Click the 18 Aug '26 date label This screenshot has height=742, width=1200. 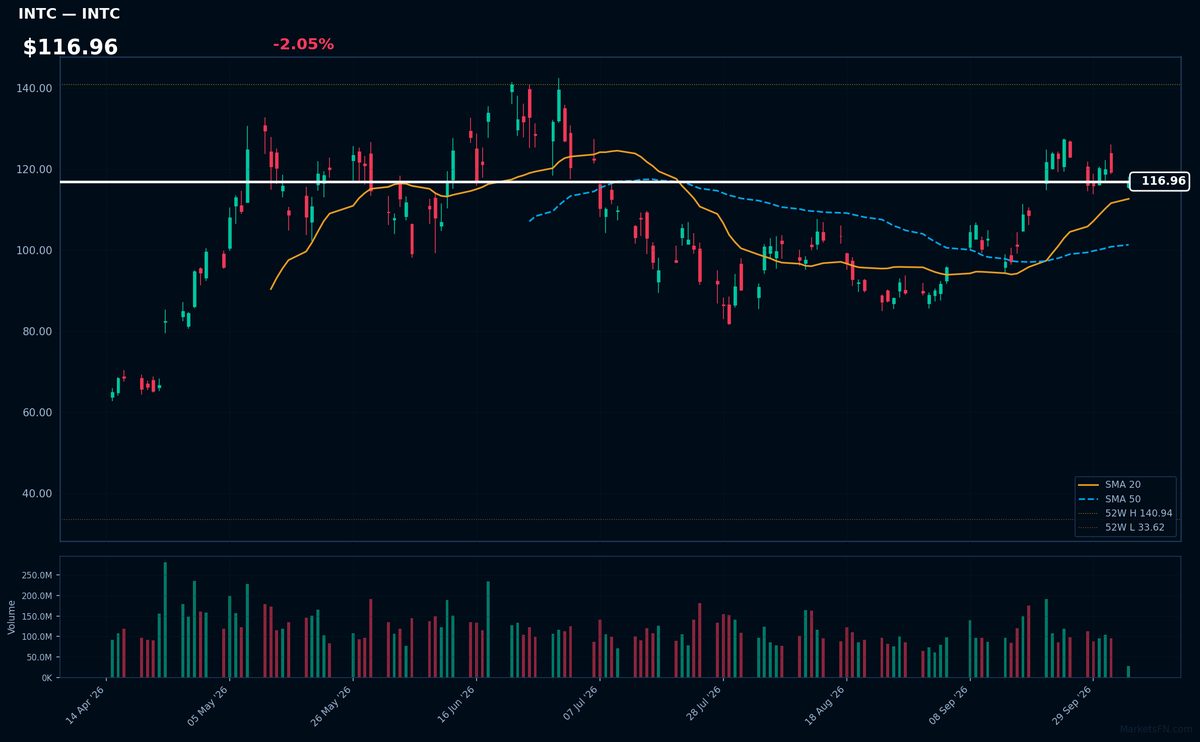coord(826,705)
